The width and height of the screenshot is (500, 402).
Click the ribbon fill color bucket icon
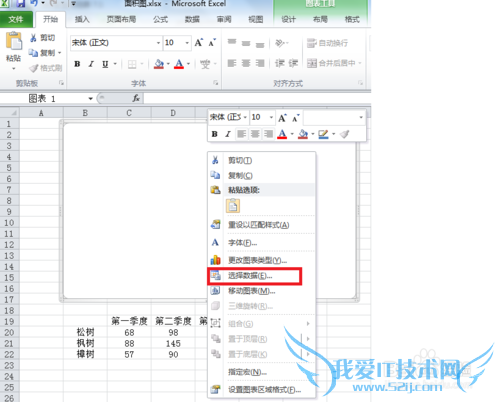[159, 64]
